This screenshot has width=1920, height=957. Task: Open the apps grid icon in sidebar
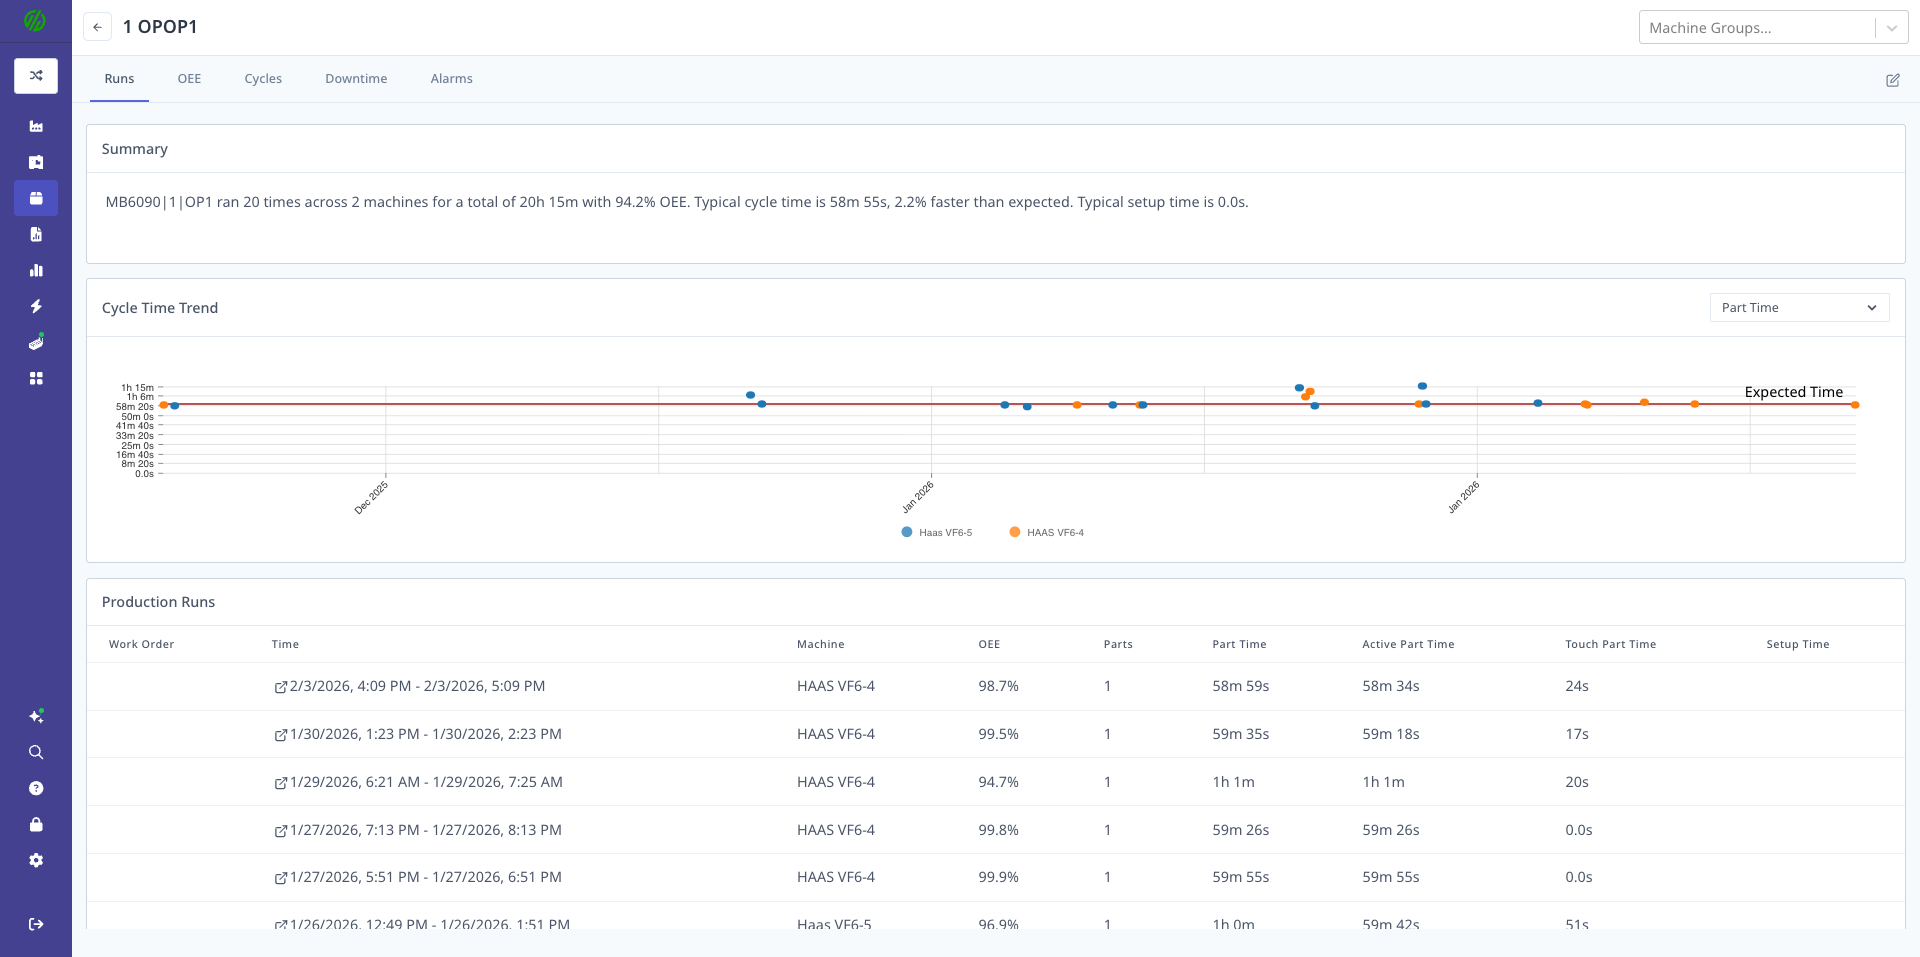(36, 378)
